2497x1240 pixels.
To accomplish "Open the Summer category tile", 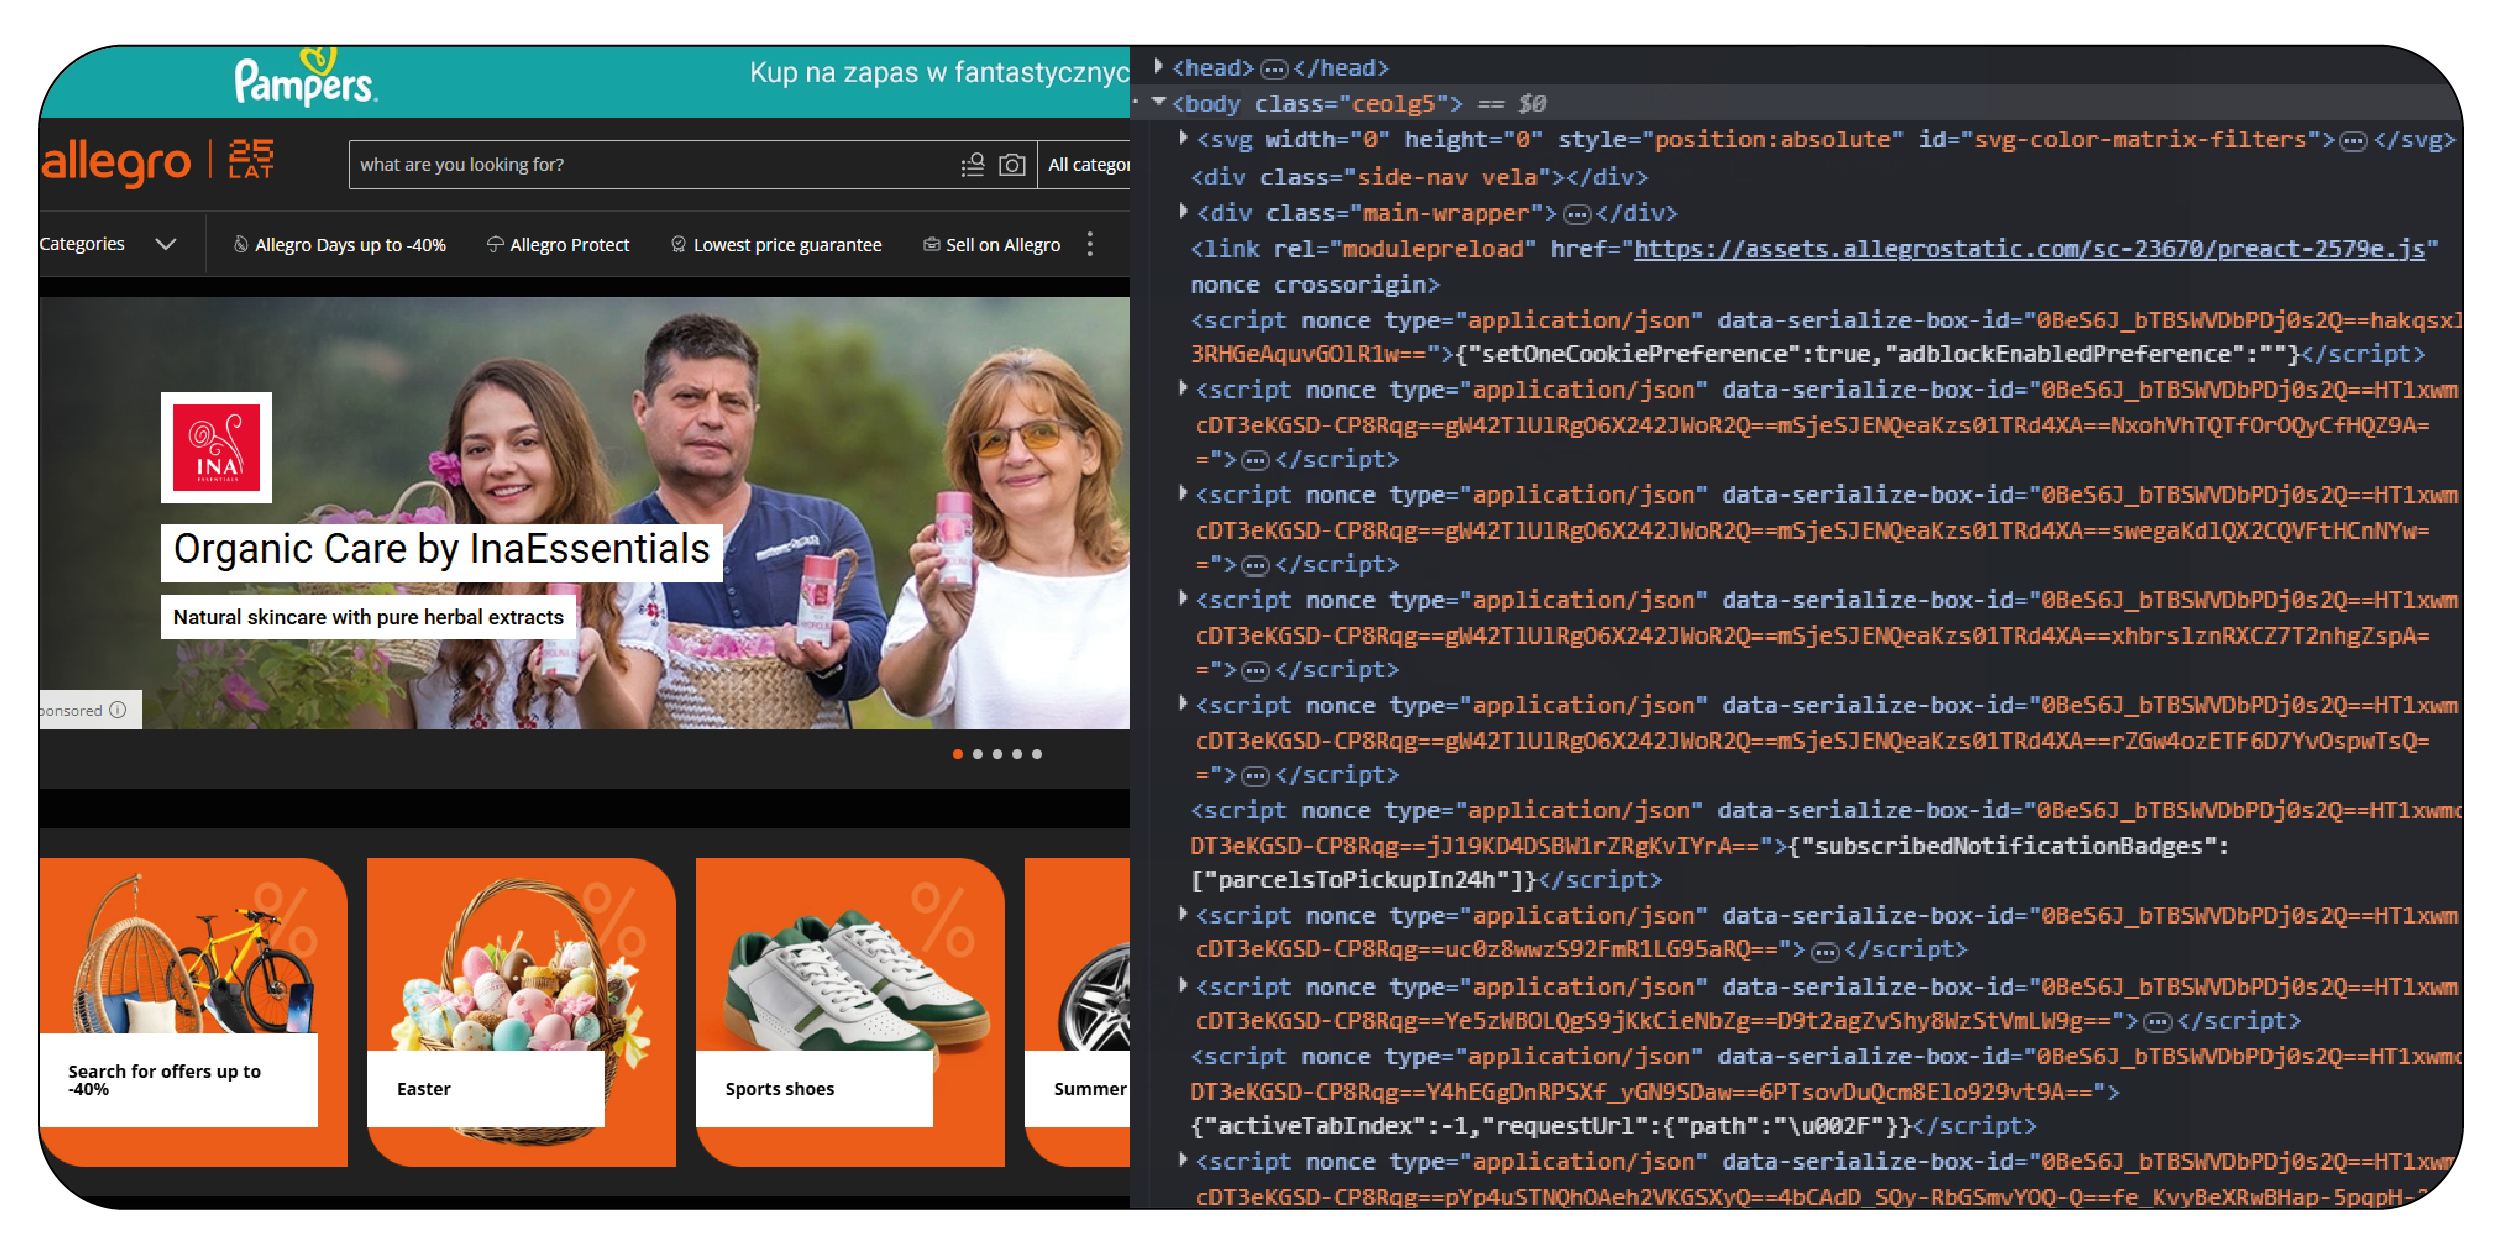I will tap(1078, 1012).
